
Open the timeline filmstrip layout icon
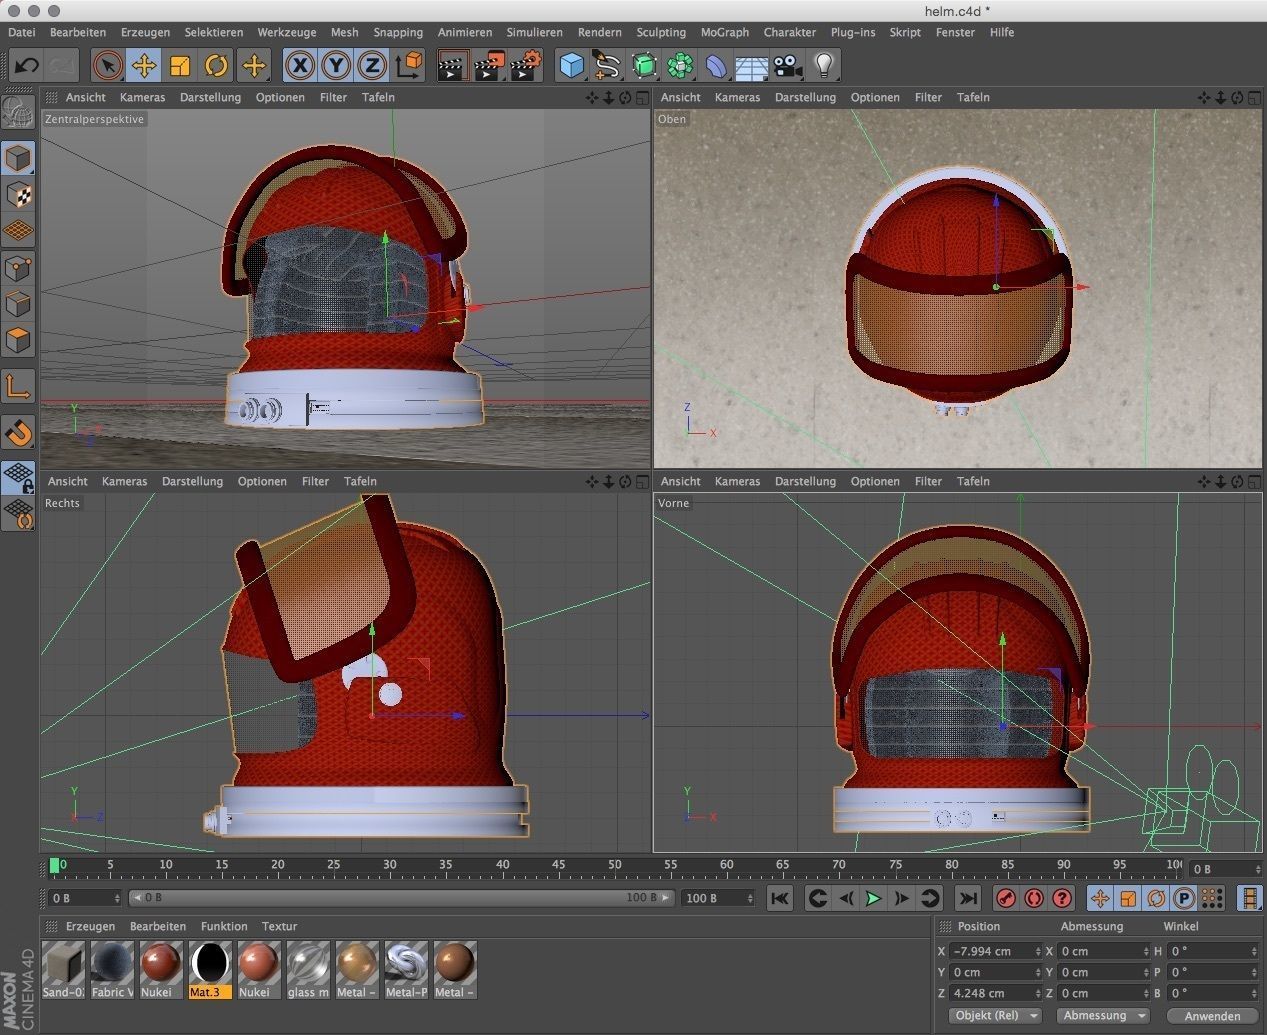click(x=1249, y=898)
